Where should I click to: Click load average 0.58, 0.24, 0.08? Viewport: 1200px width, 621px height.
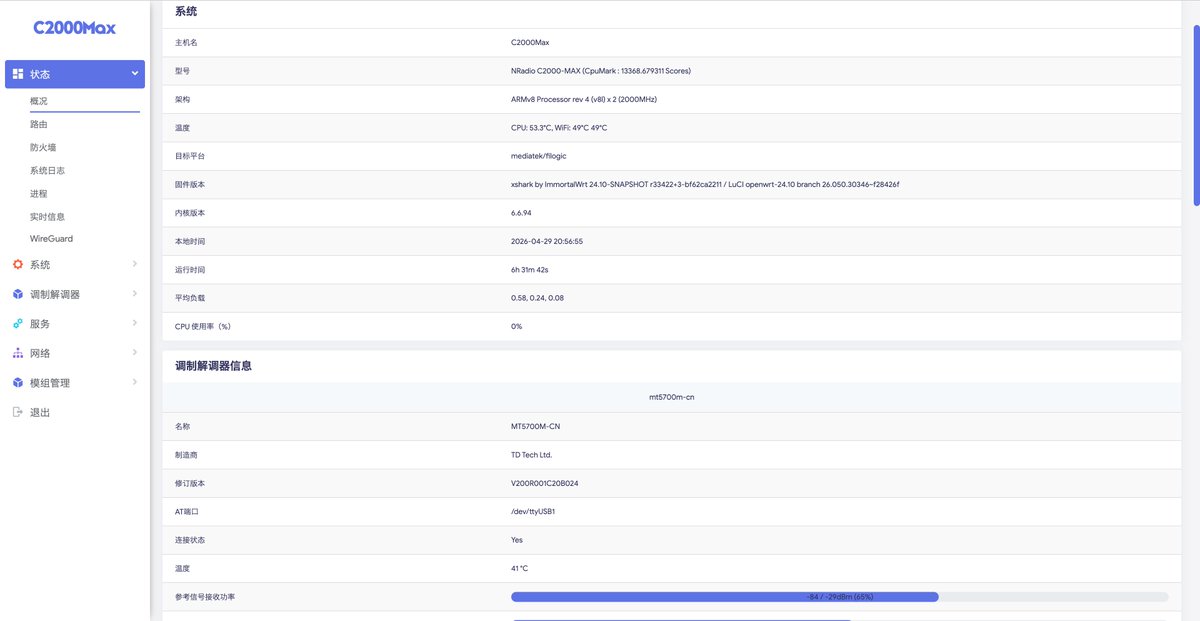click(x=537, y=298)
